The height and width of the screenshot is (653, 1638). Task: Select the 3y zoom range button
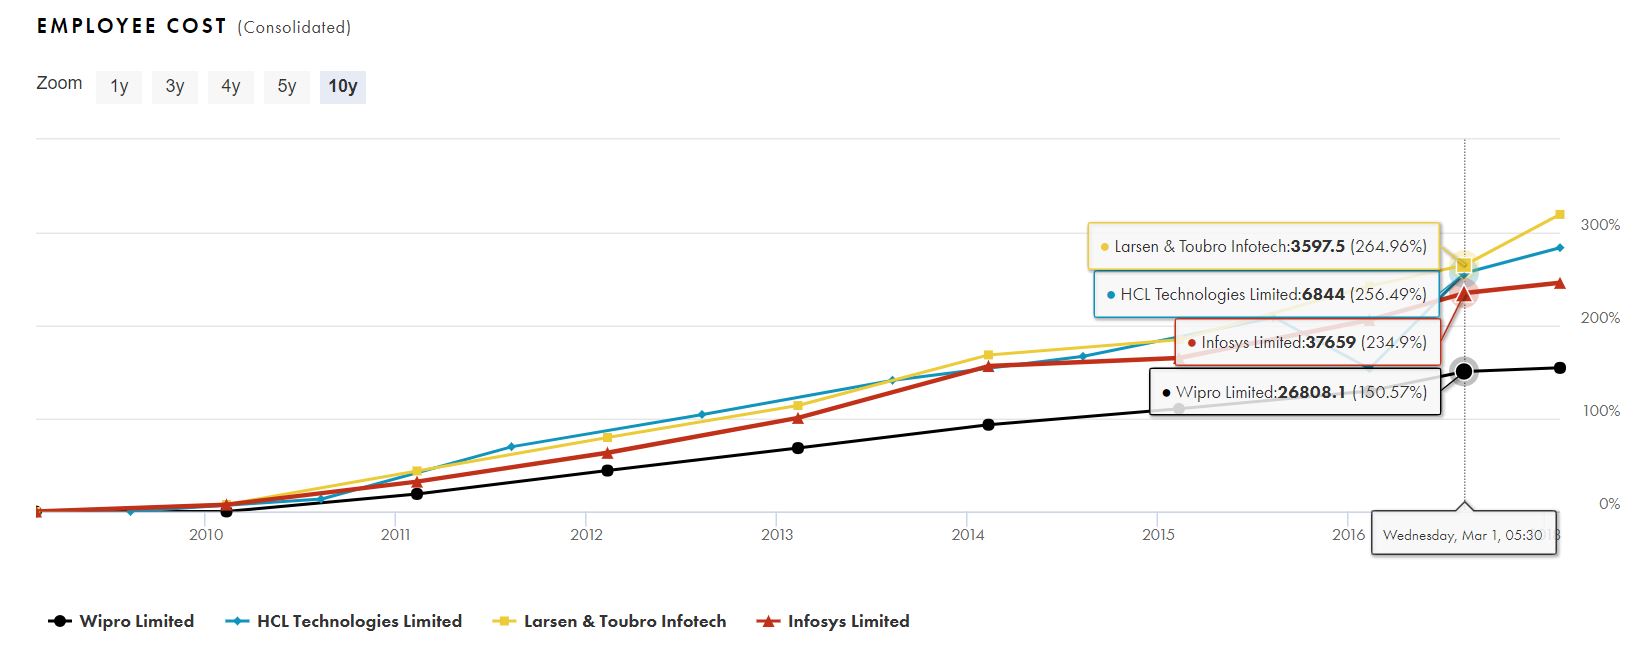pos(175,86)
